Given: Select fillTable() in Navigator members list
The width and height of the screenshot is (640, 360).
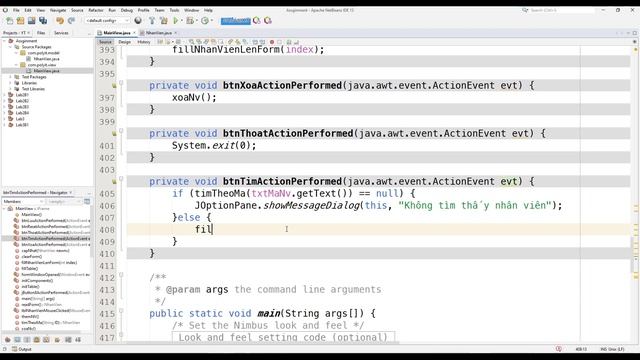Looking at the screenshot, I should pos(29,269).
